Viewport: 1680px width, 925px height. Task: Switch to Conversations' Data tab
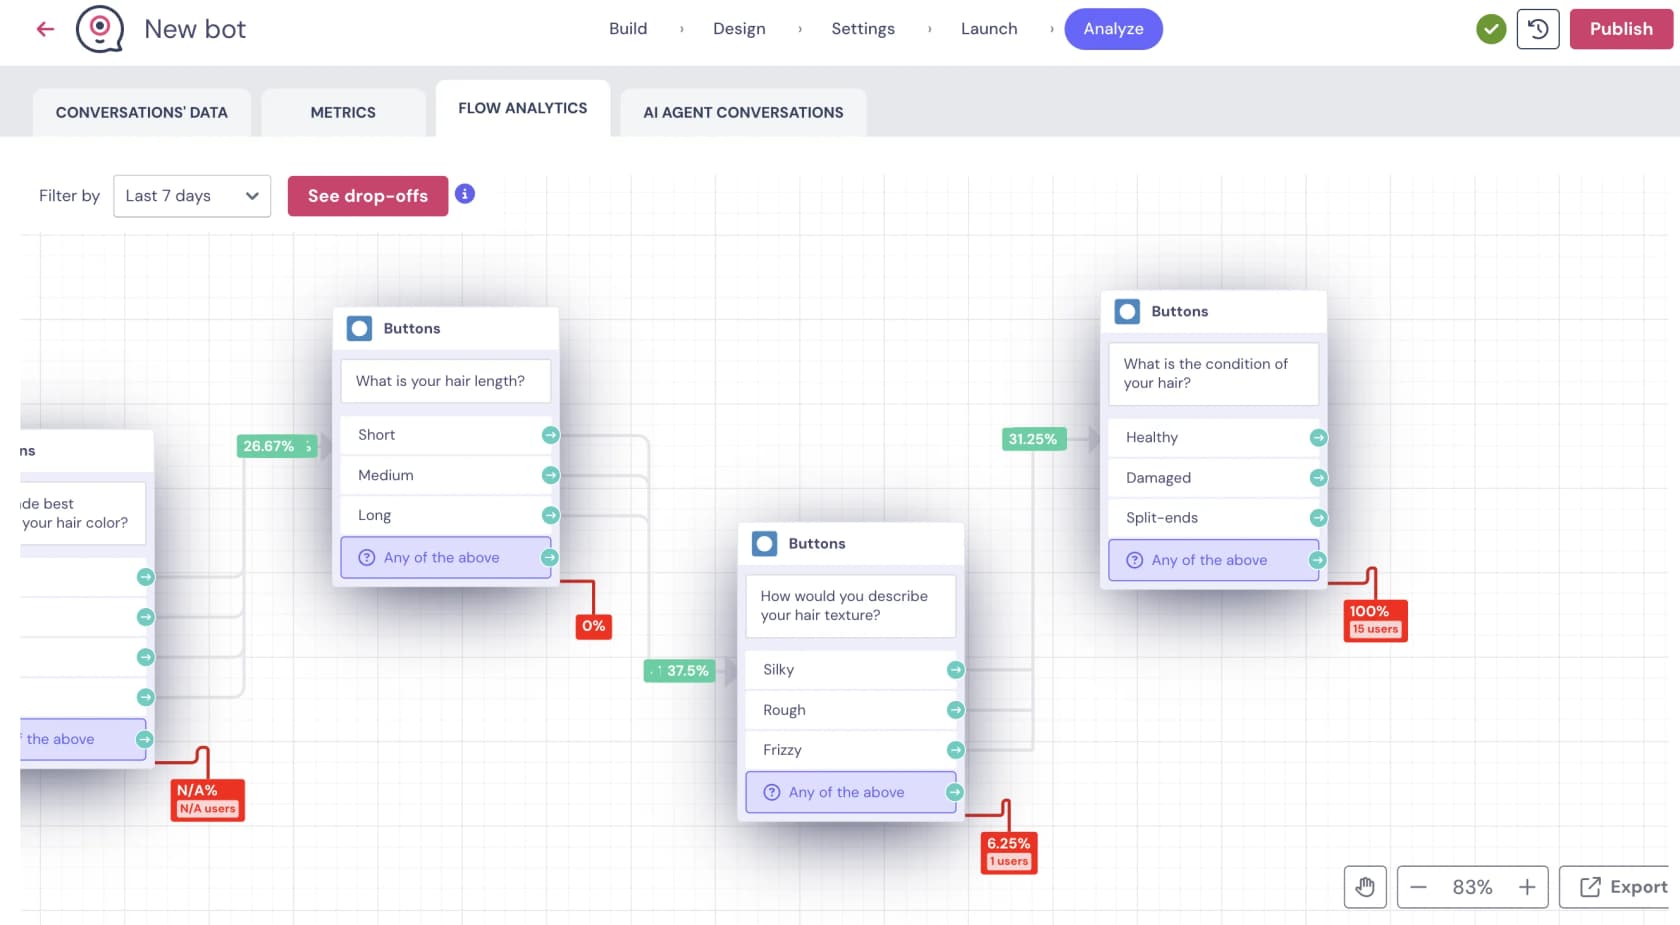(x=142, y=112)
